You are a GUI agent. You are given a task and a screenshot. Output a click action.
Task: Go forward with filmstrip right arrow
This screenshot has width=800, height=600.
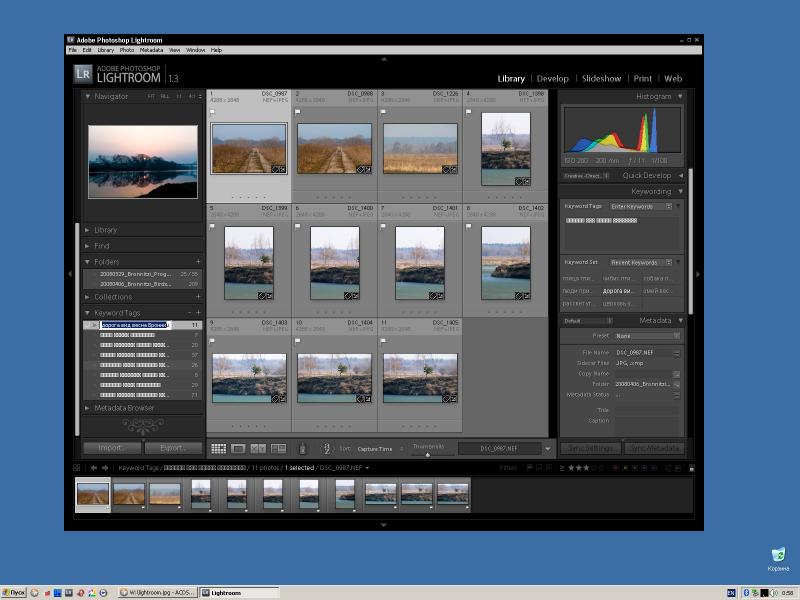pyautogui.click(x=105, y=468)
